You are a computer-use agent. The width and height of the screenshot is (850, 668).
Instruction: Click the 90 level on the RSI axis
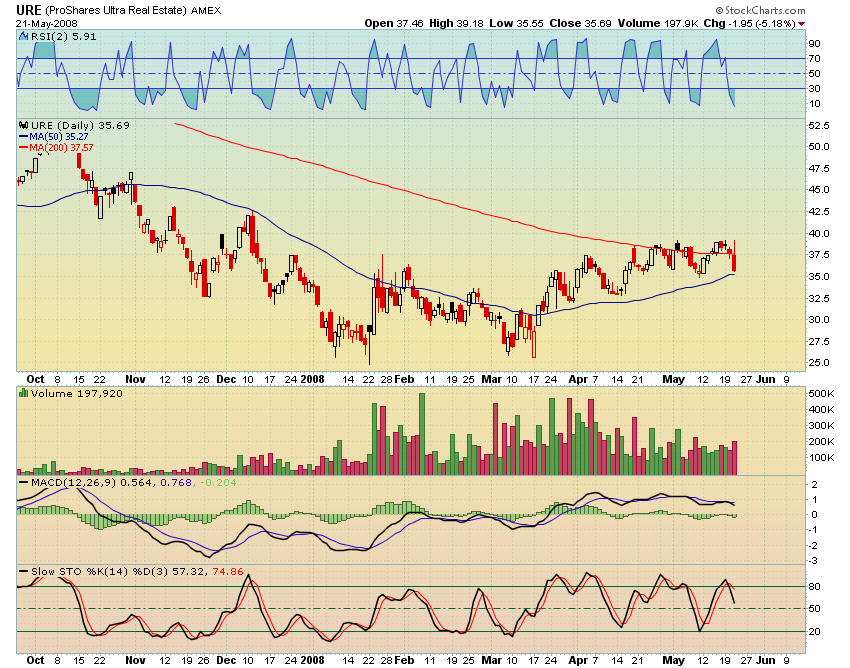tap(814, 43)
